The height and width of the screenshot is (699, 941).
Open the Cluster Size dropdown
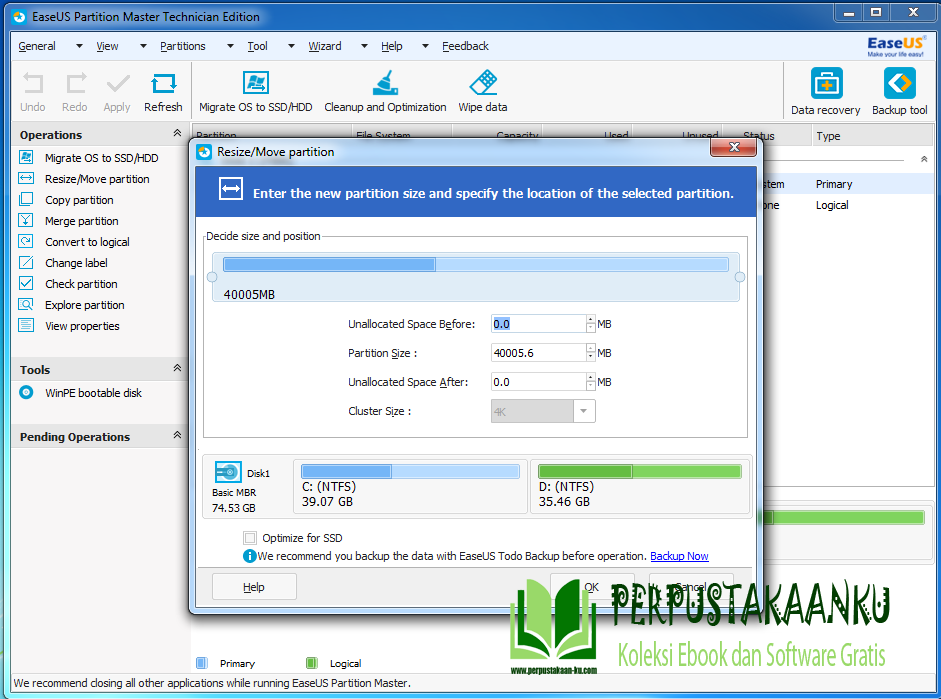(x=584, y=412)
